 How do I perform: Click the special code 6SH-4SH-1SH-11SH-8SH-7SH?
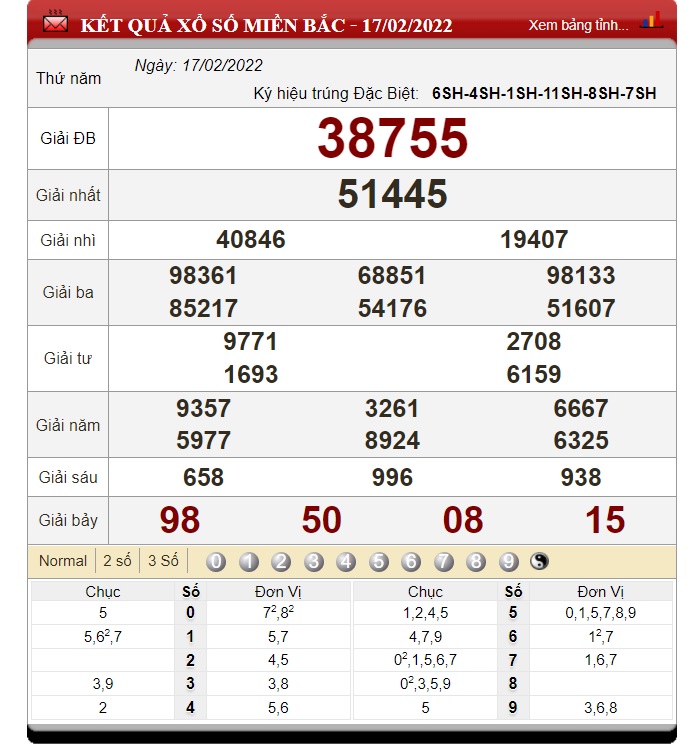tap(544, 93)
